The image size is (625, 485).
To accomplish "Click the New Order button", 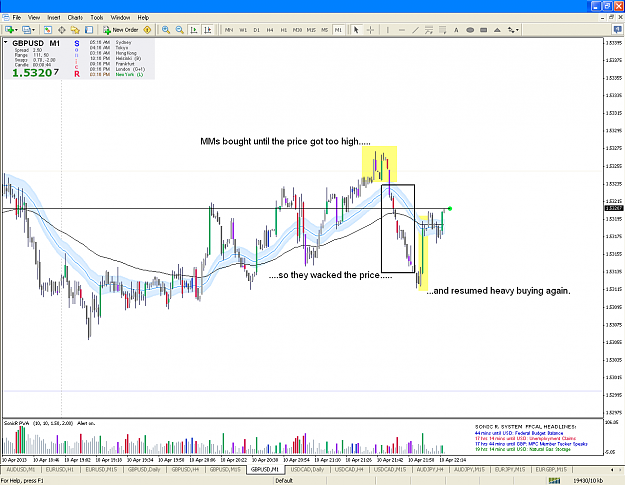I will pos(121,30).
